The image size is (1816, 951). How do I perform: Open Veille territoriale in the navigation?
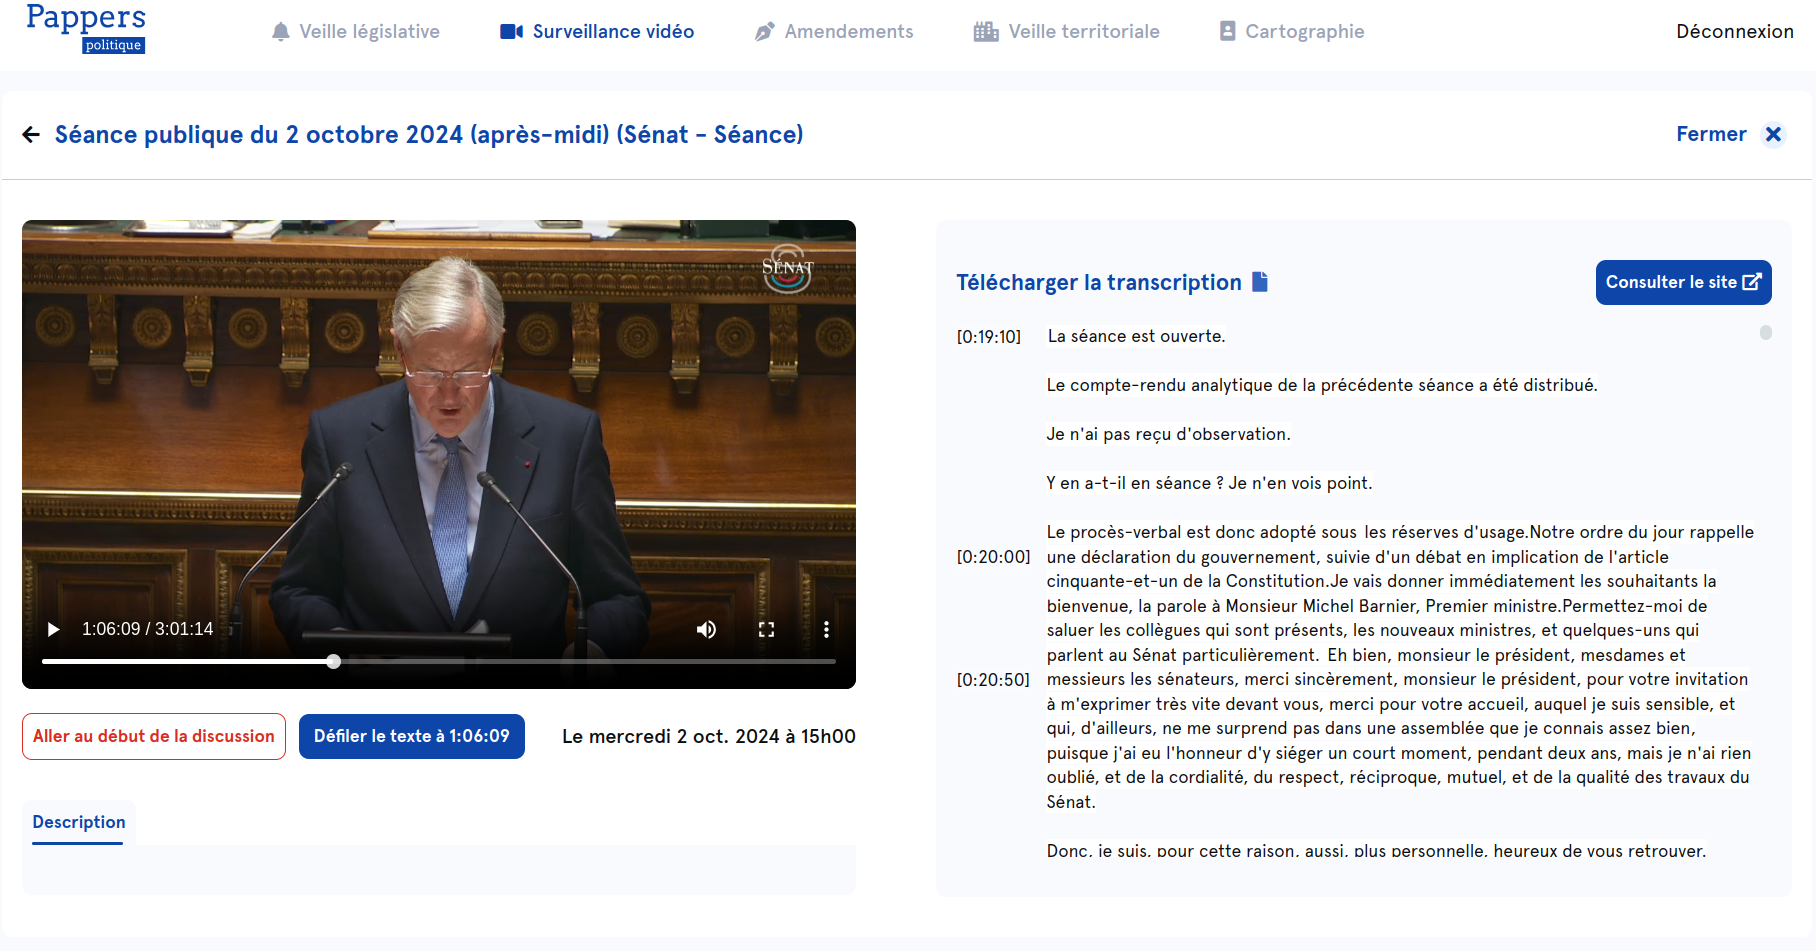[x=1067, y=32]
